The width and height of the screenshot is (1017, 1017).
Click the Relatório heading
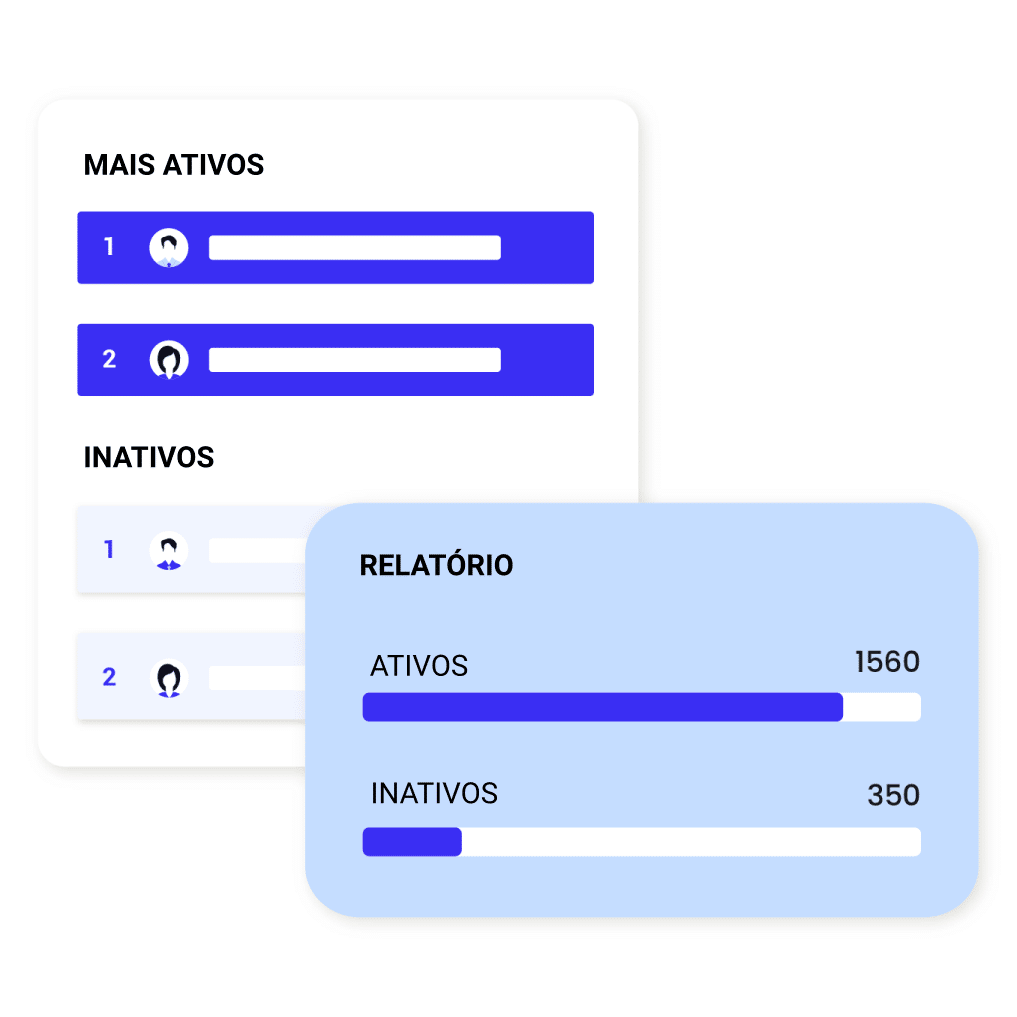point(437,565)
